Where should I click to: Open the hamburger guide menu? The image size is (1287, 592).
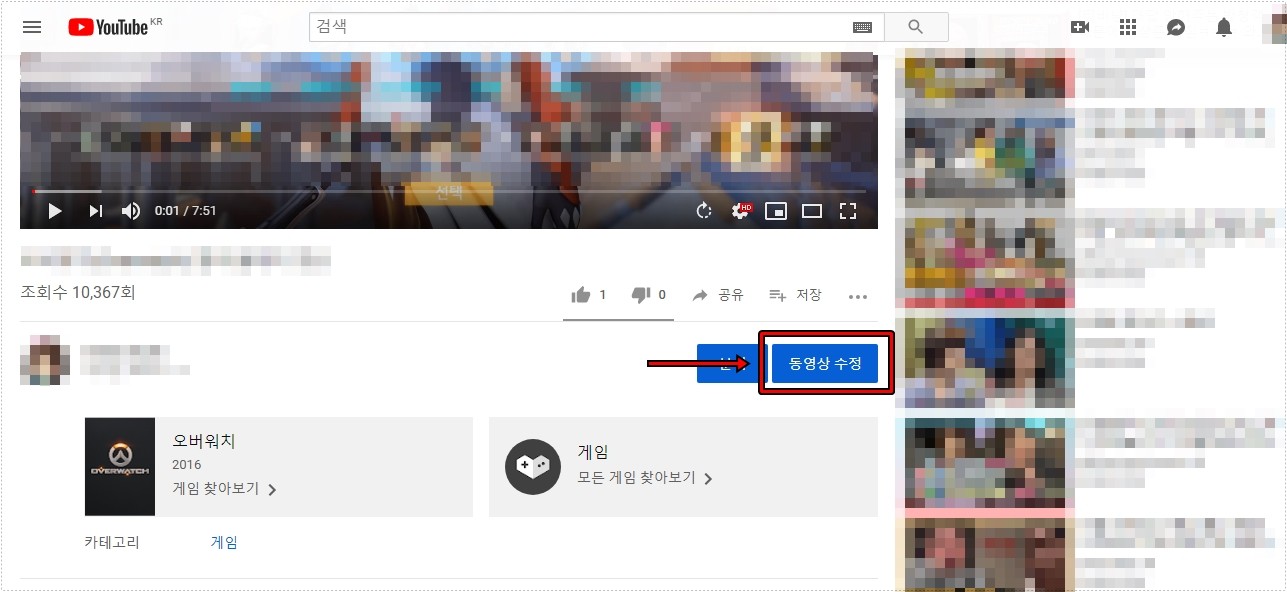pos(32,27)
